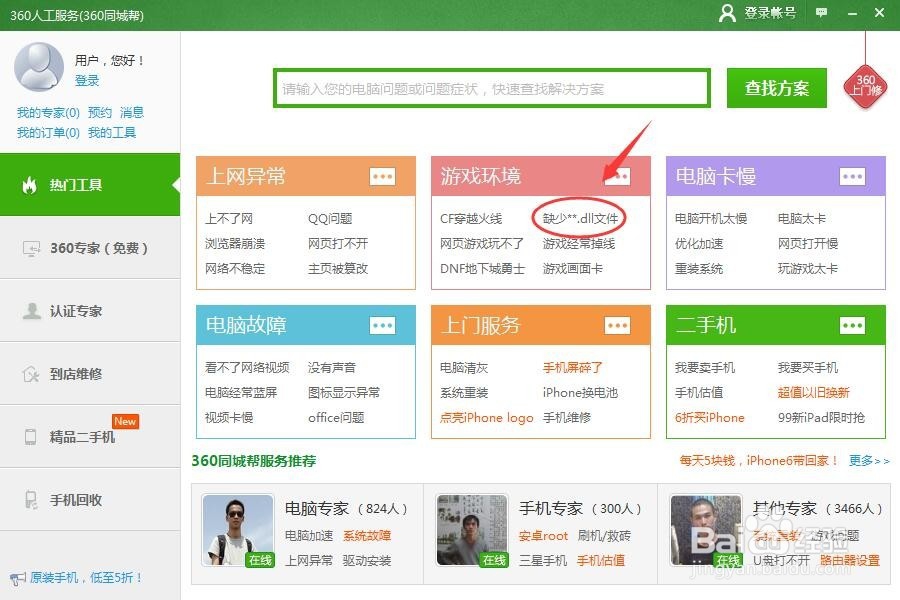Click the login account user icon
The width and height of the screenshot is (900, 600).
pos(727,13)
